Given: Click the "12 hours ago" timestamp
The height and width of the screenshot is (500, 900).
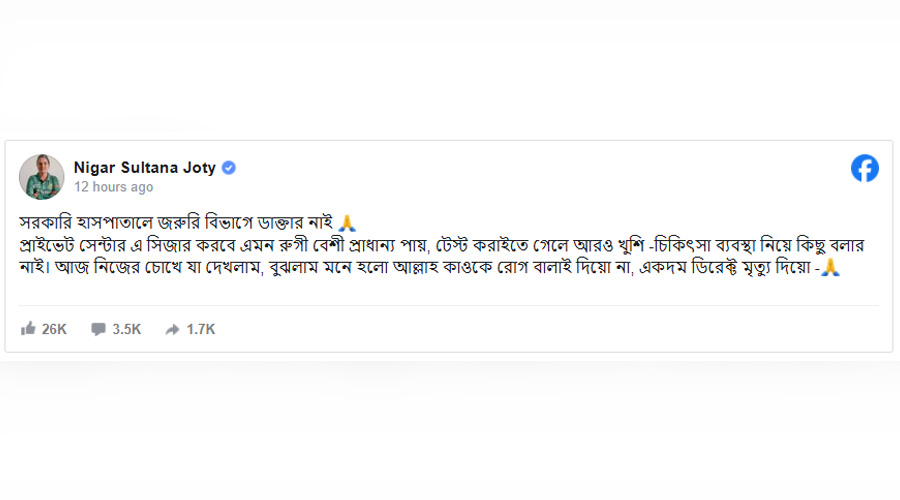Looking at the screenshot, I should click(113, 187).
